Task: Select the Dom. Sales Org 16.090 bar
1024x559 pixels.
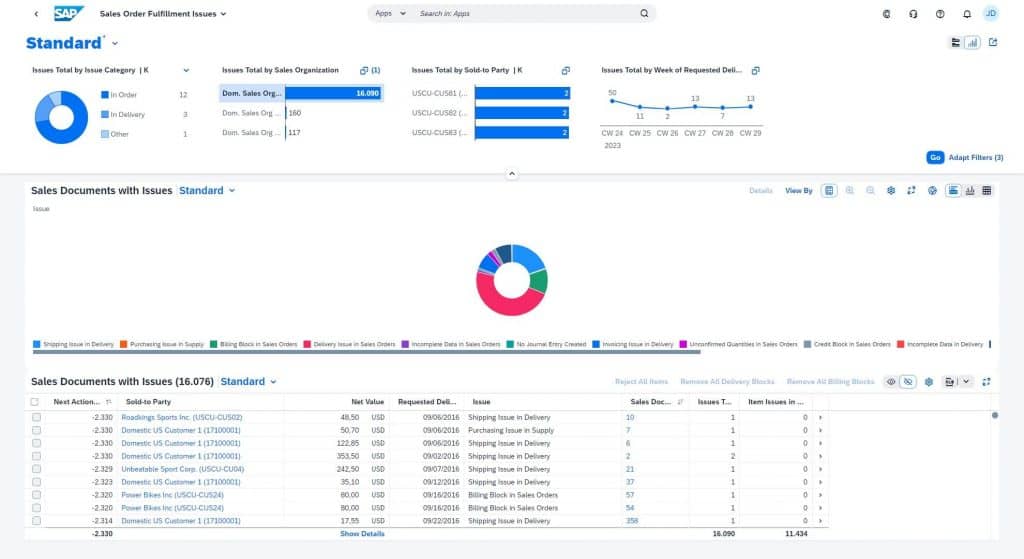Action: 333,93
